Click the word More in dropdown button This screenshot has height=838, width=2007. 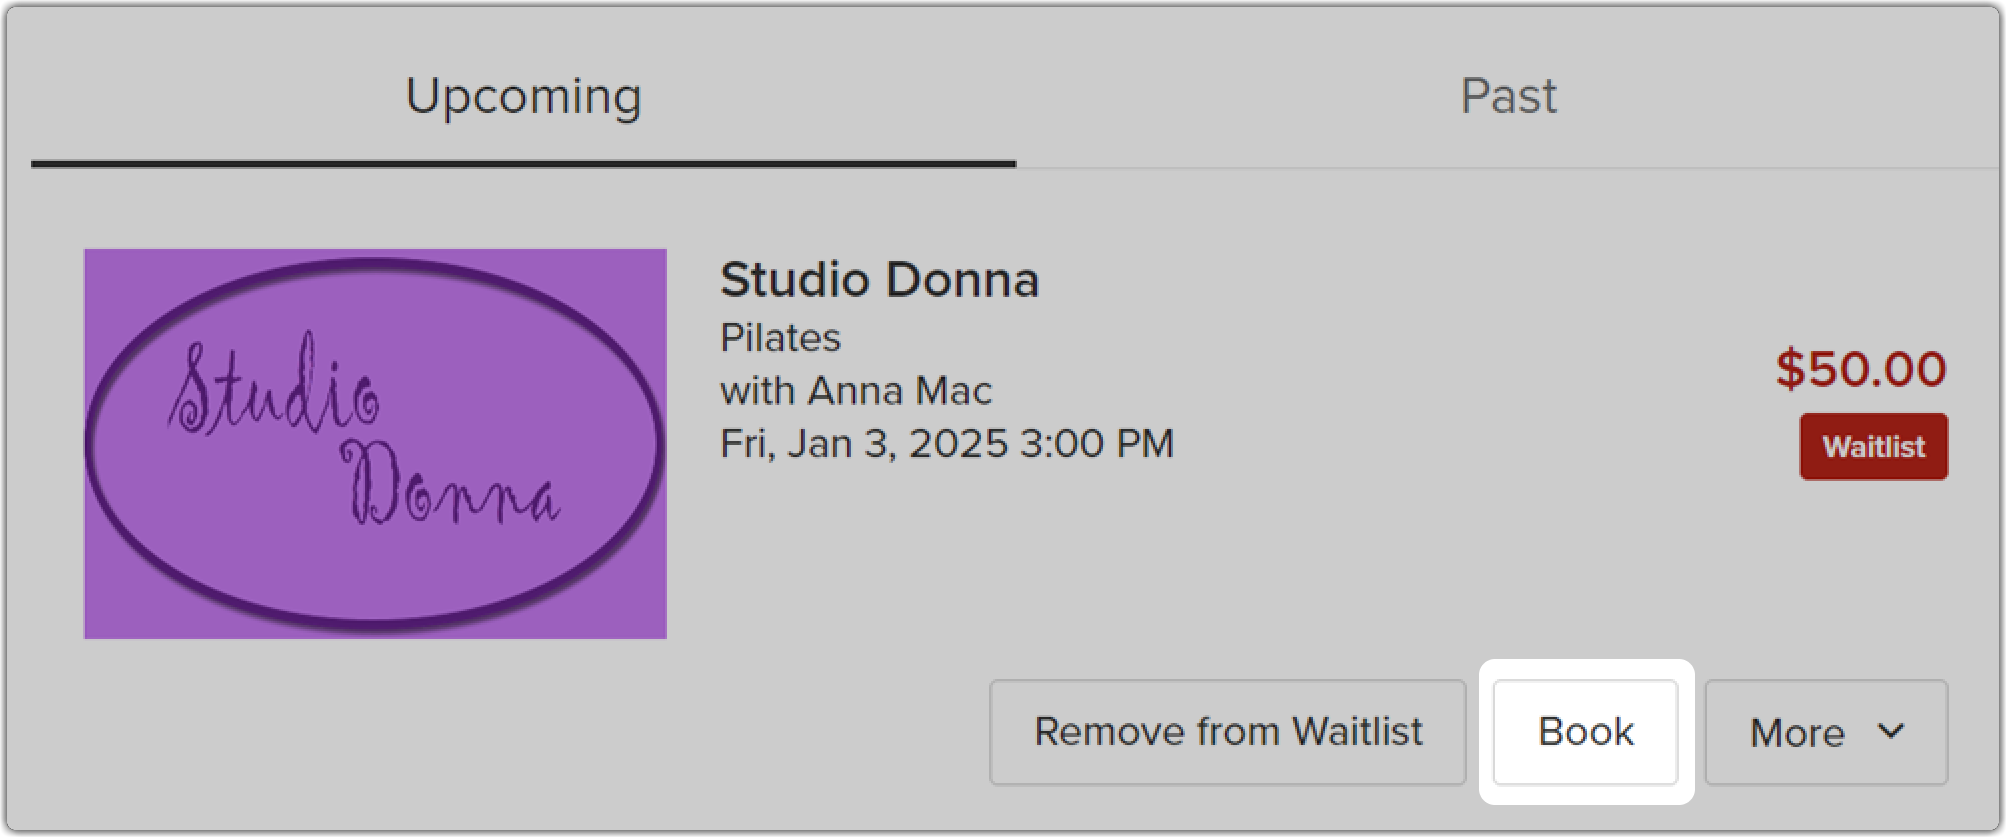pyautogui.click(x=1797, y=733)
